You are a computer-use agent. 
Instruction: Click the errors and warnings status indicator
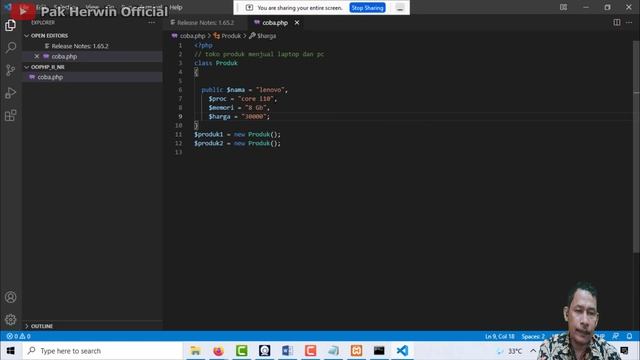tap(18, 336)
